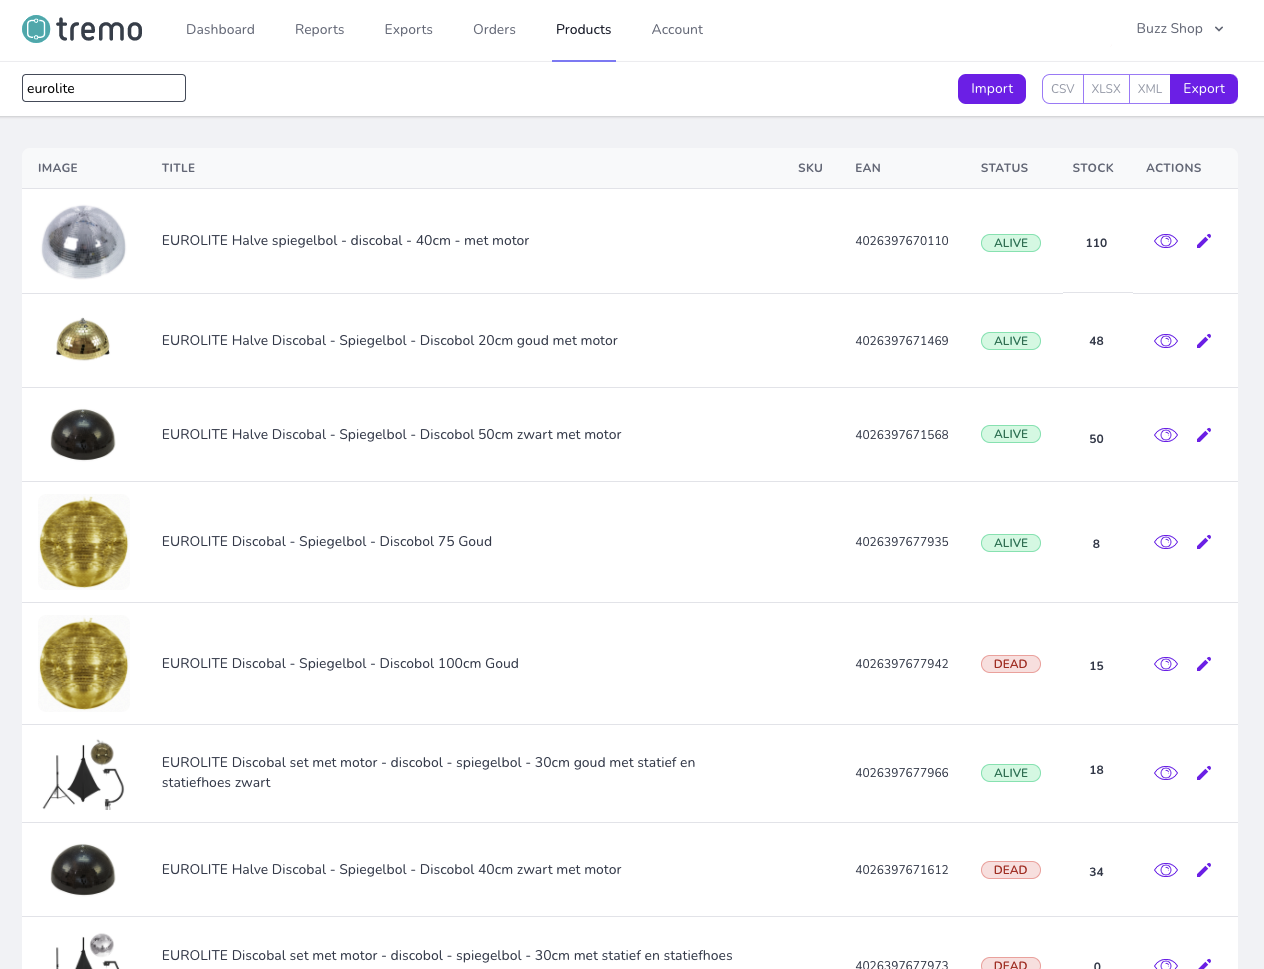
Task: Click the ACTIONS column header
Action: point(1174,168)
